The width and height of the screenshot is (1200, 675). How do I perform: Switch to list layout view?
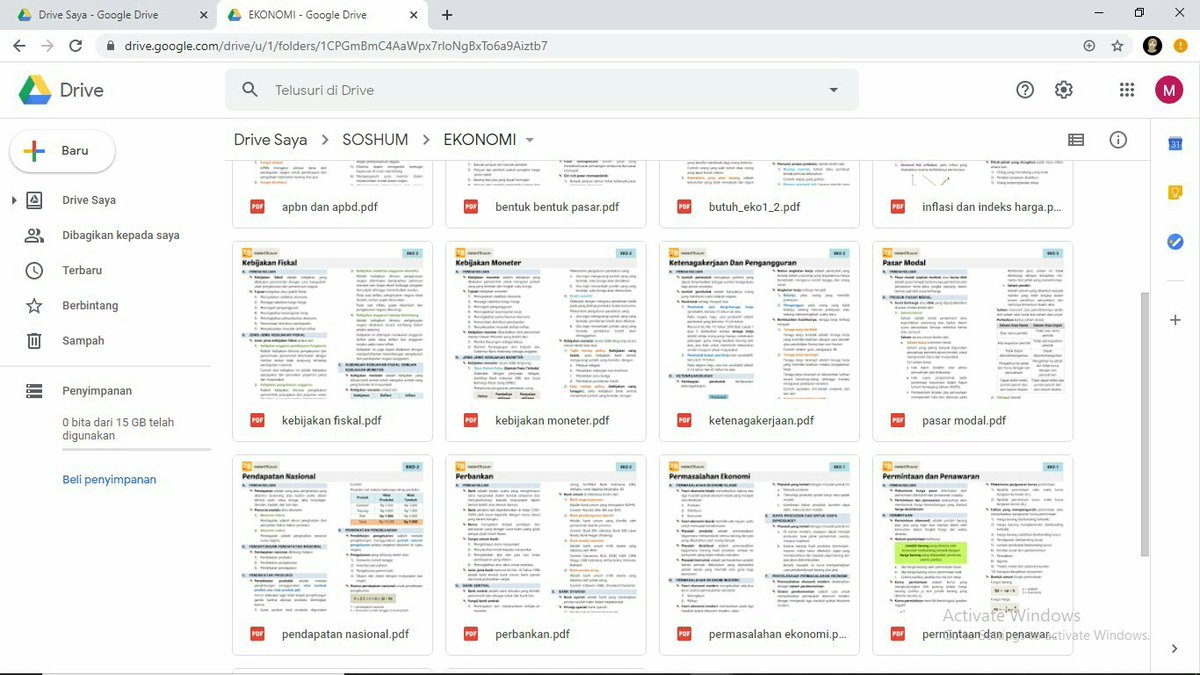pyautogui.click(x=1076, y=140)
